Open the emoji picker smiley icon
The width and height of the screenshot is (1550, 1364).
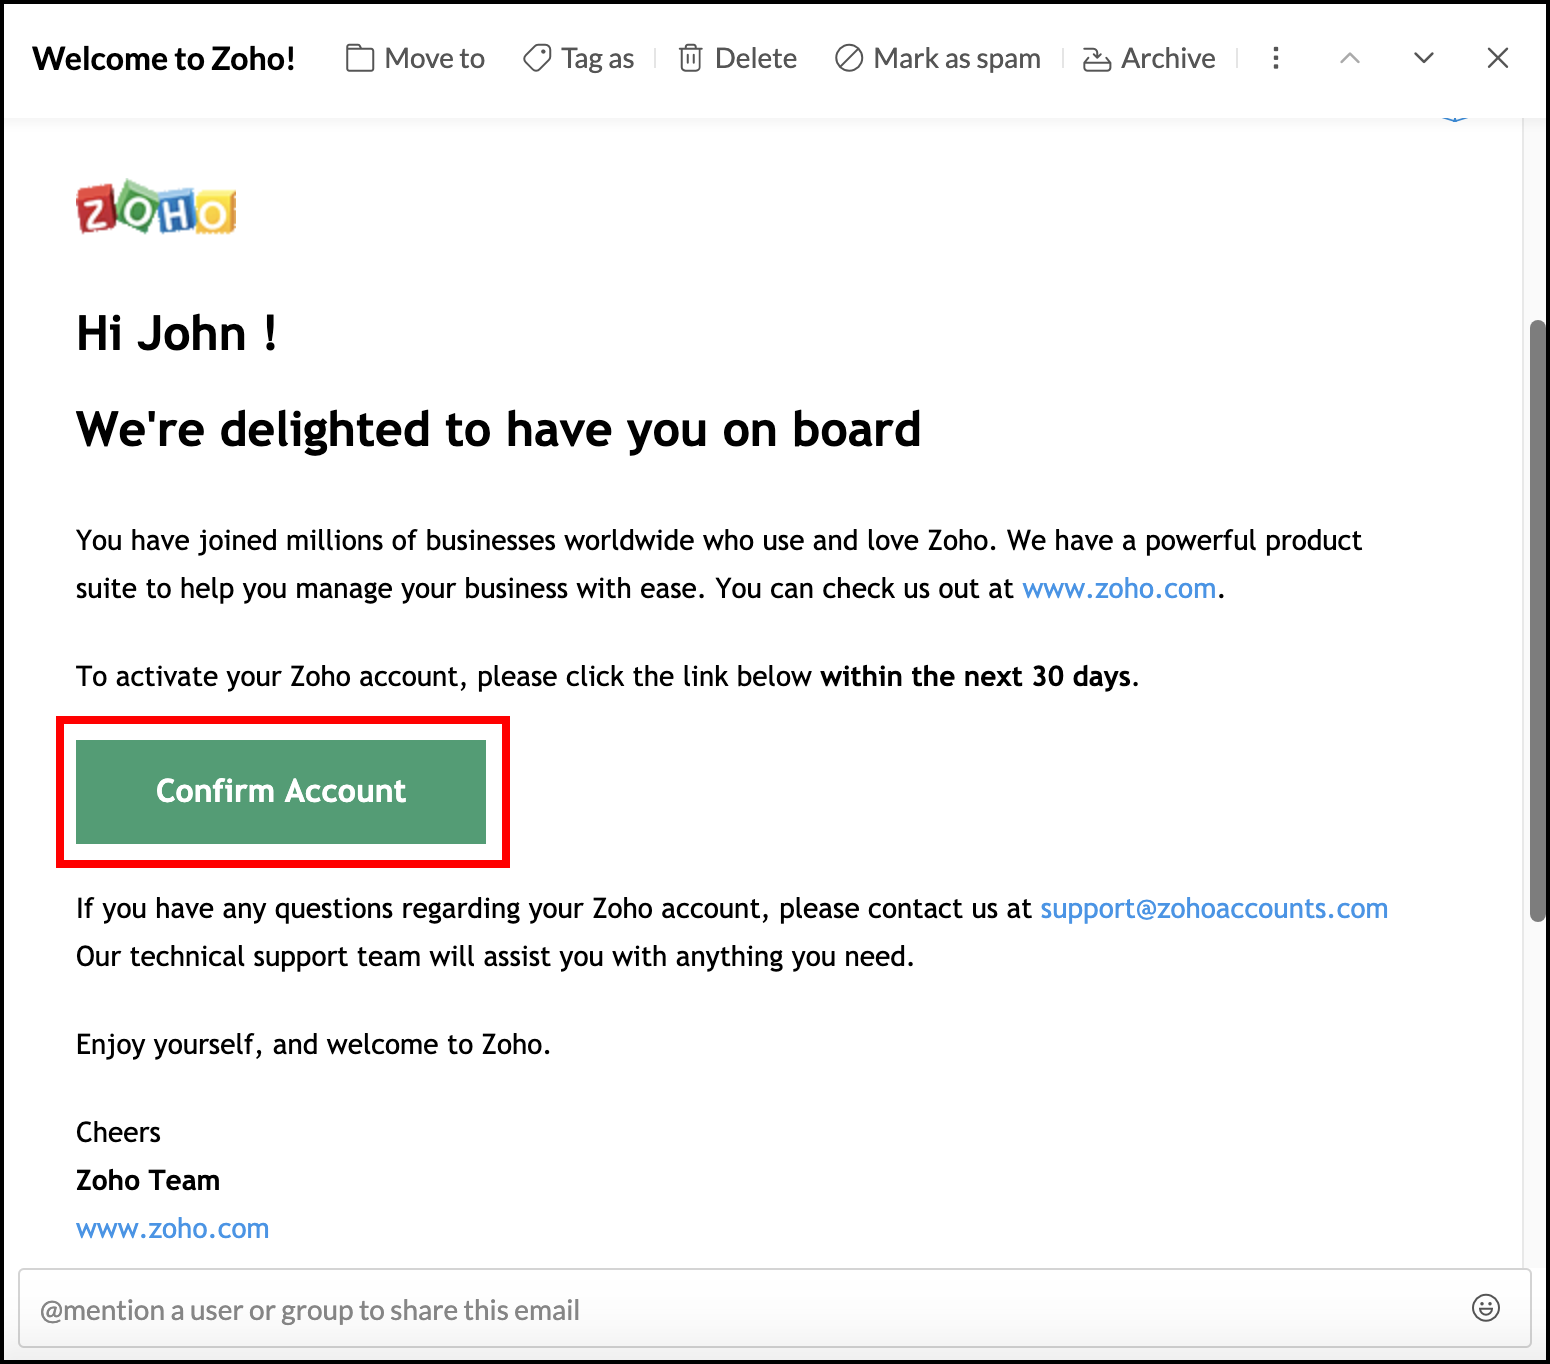[x=1486, y=1308]
